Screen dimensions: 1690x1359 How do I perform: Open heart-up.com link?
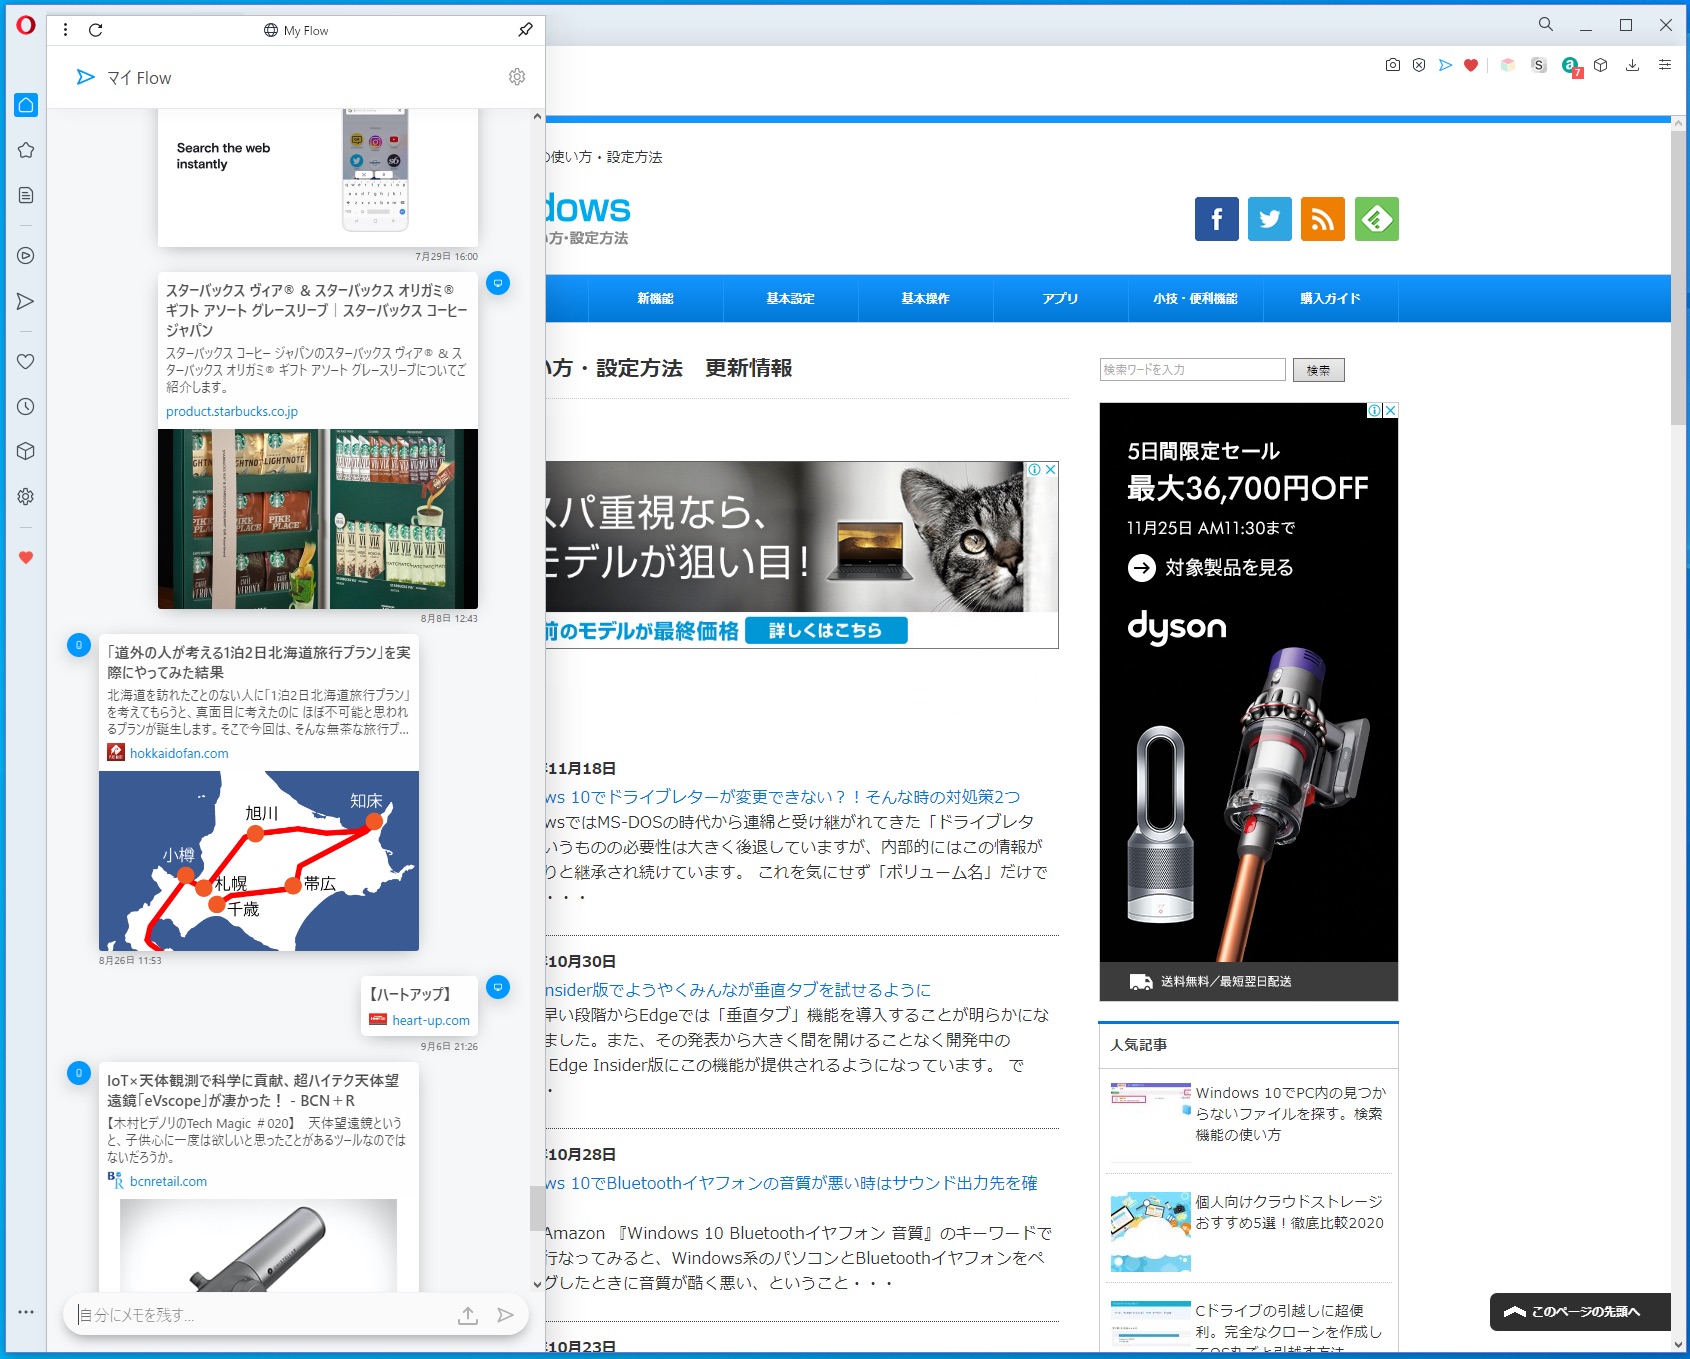coord(431,1020)
